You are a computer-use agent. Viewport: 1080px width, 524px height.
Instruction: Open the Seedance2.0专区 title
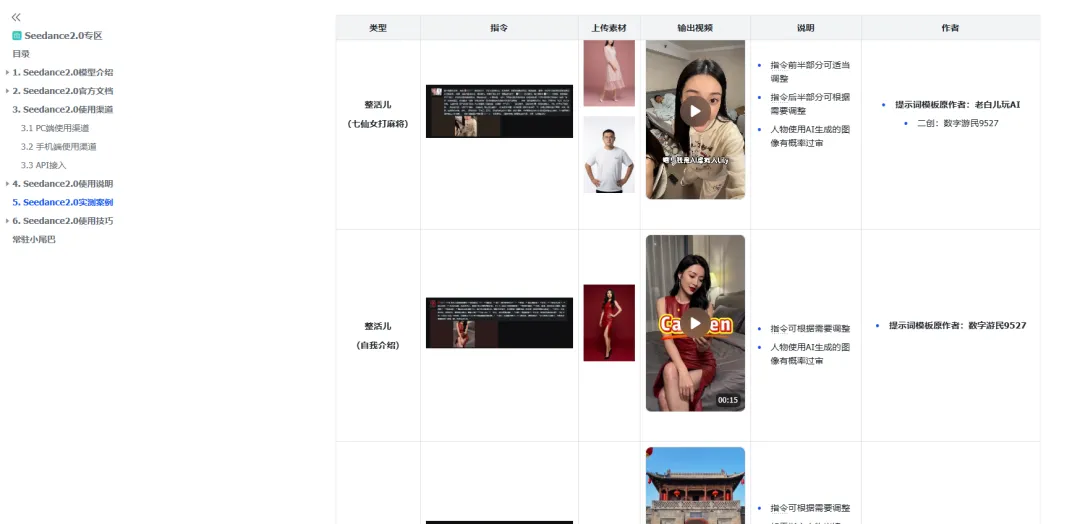point(63,36)
